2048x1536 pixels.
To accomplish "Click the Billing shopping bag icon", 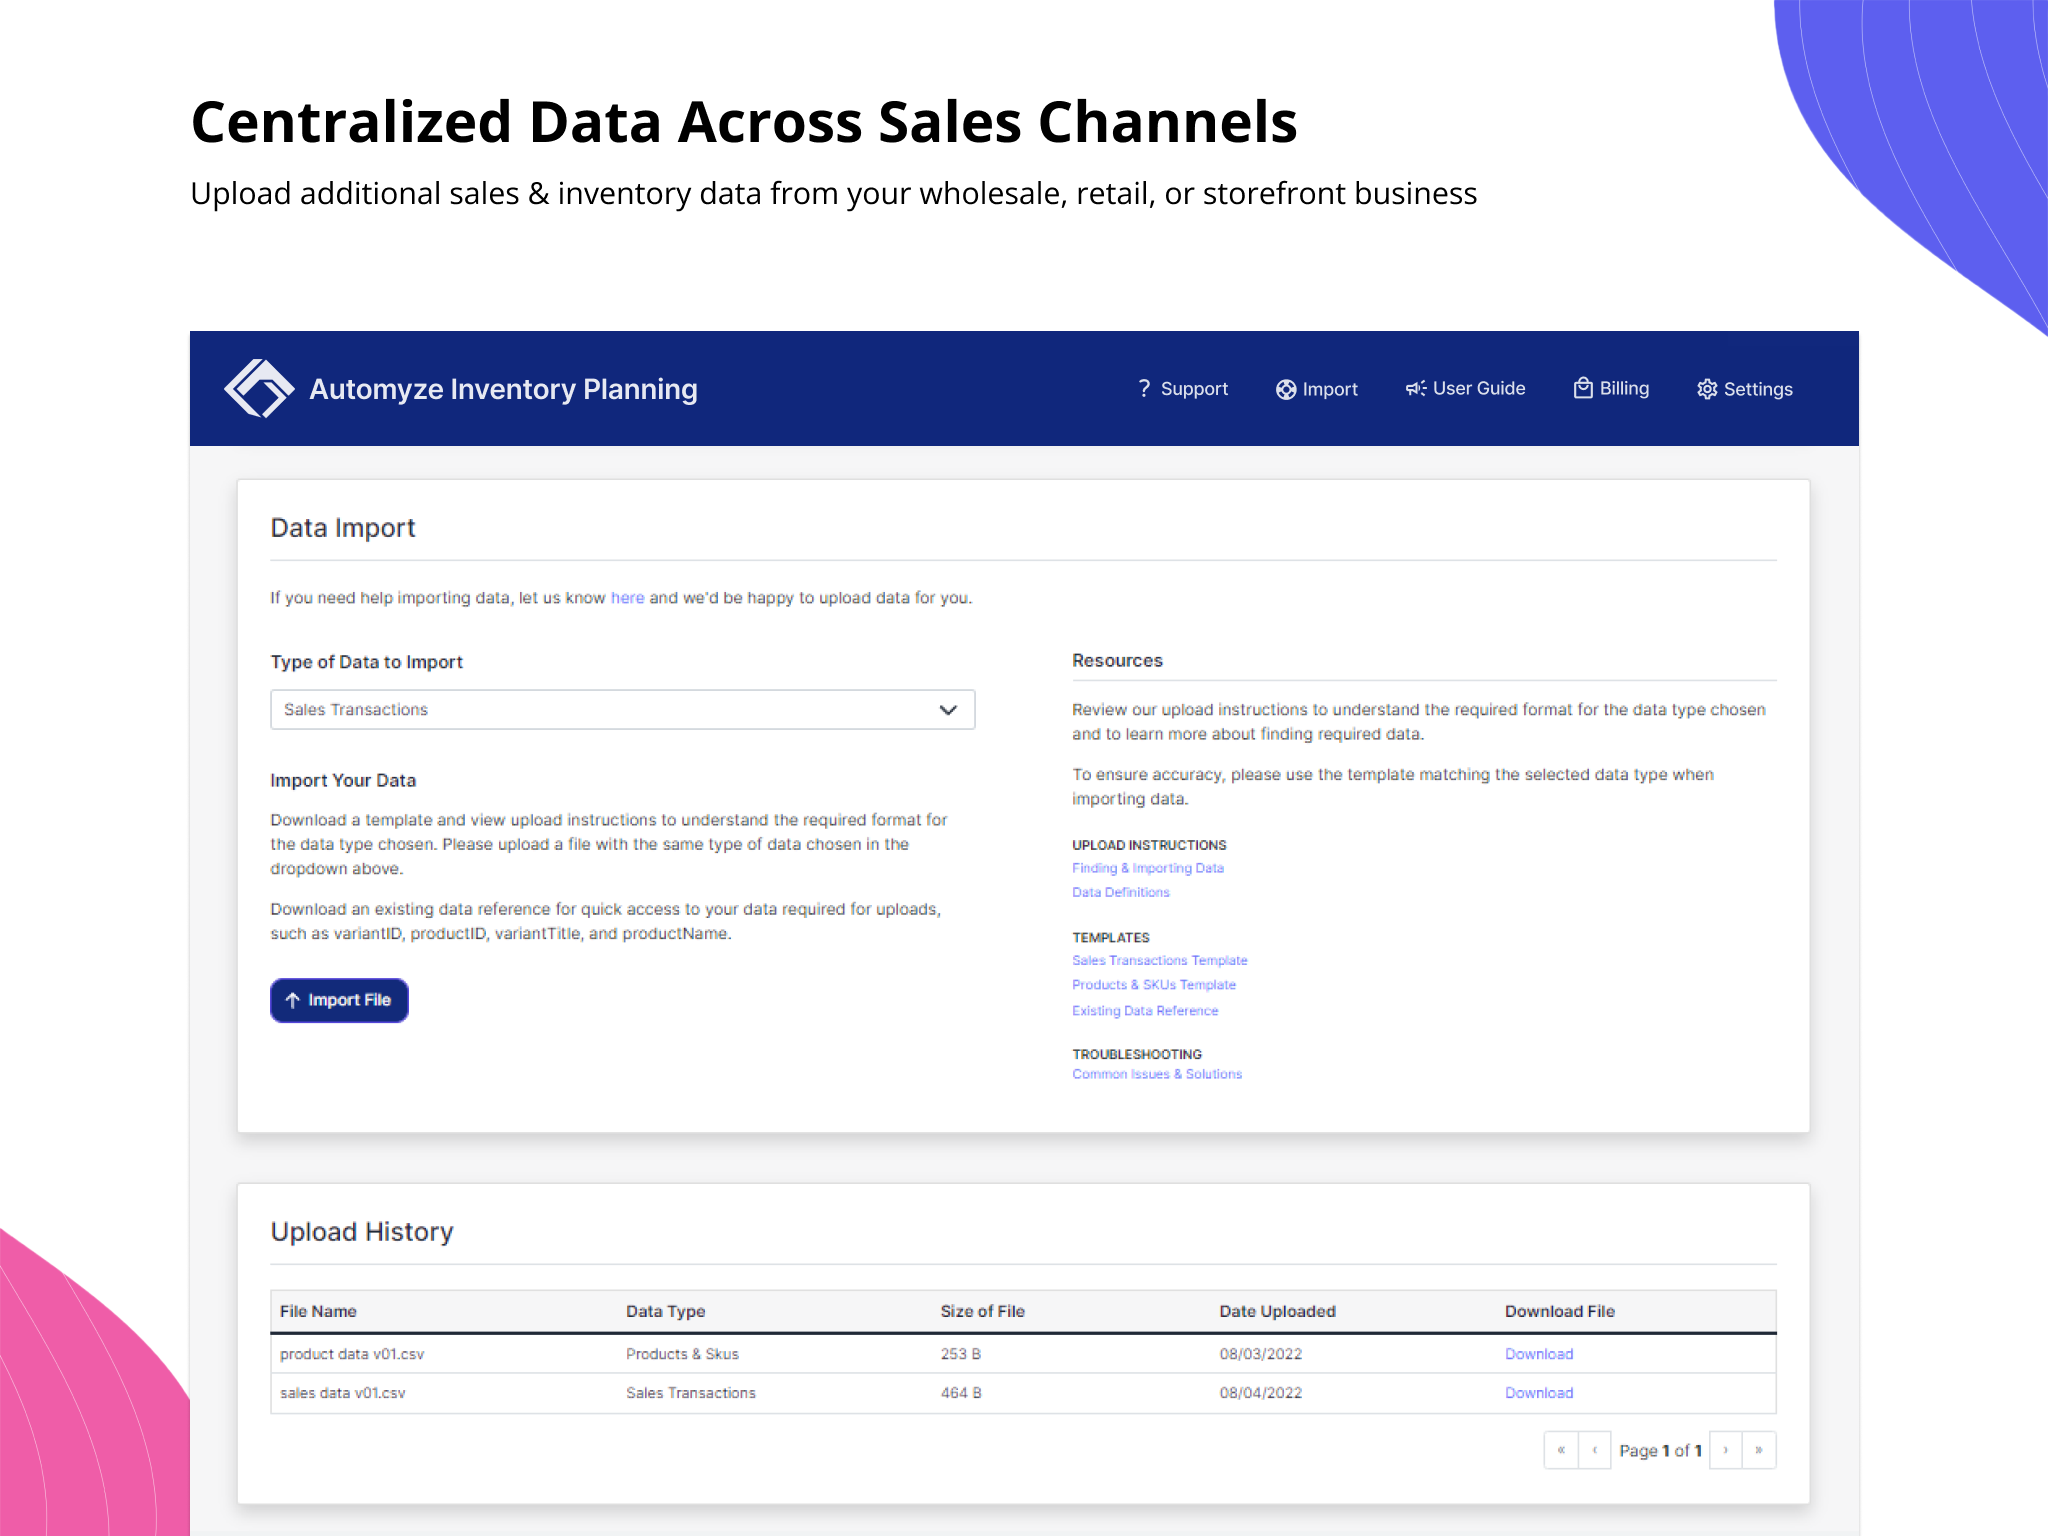I will [x=1583, y=388].
